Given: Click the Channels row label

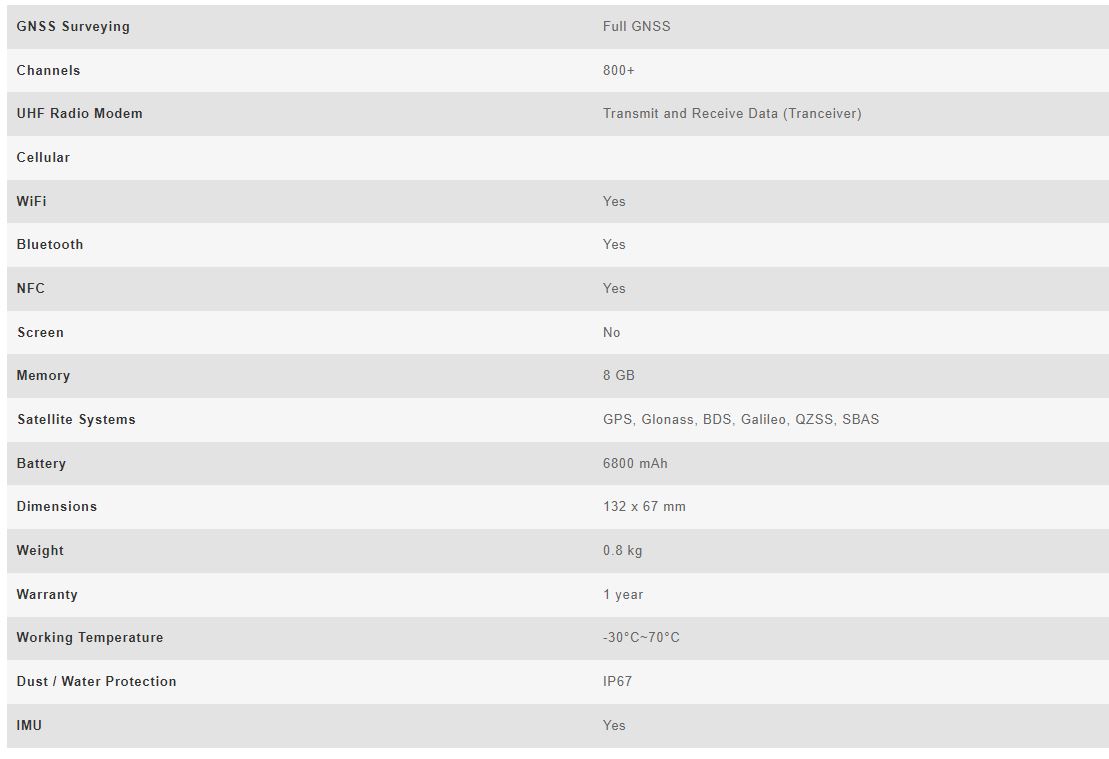Looking at the screenshot, I should 48,70.
